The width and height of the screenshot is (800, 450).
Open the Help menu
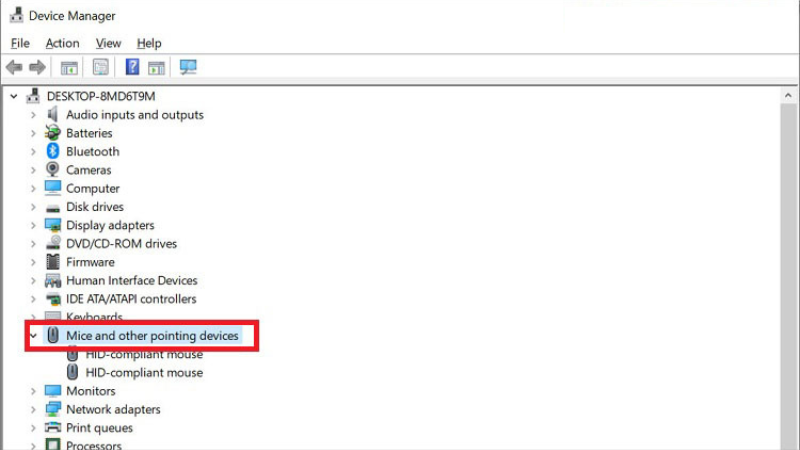click(149, 43)
